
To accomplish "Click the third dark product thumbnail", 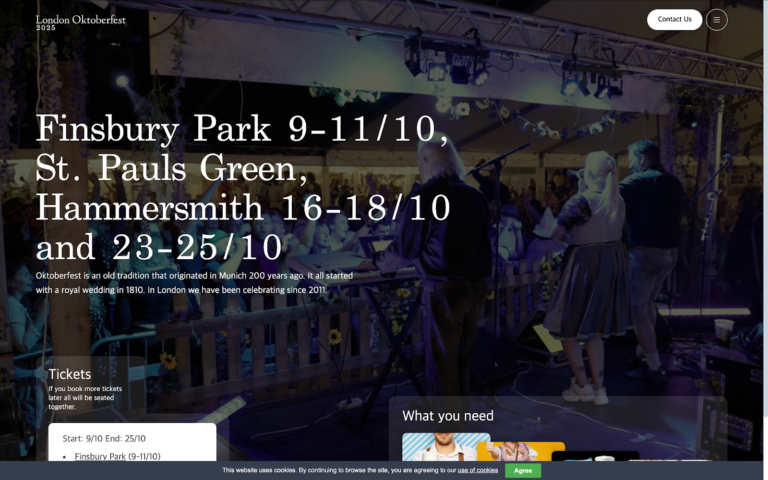I will click(595, 456).
